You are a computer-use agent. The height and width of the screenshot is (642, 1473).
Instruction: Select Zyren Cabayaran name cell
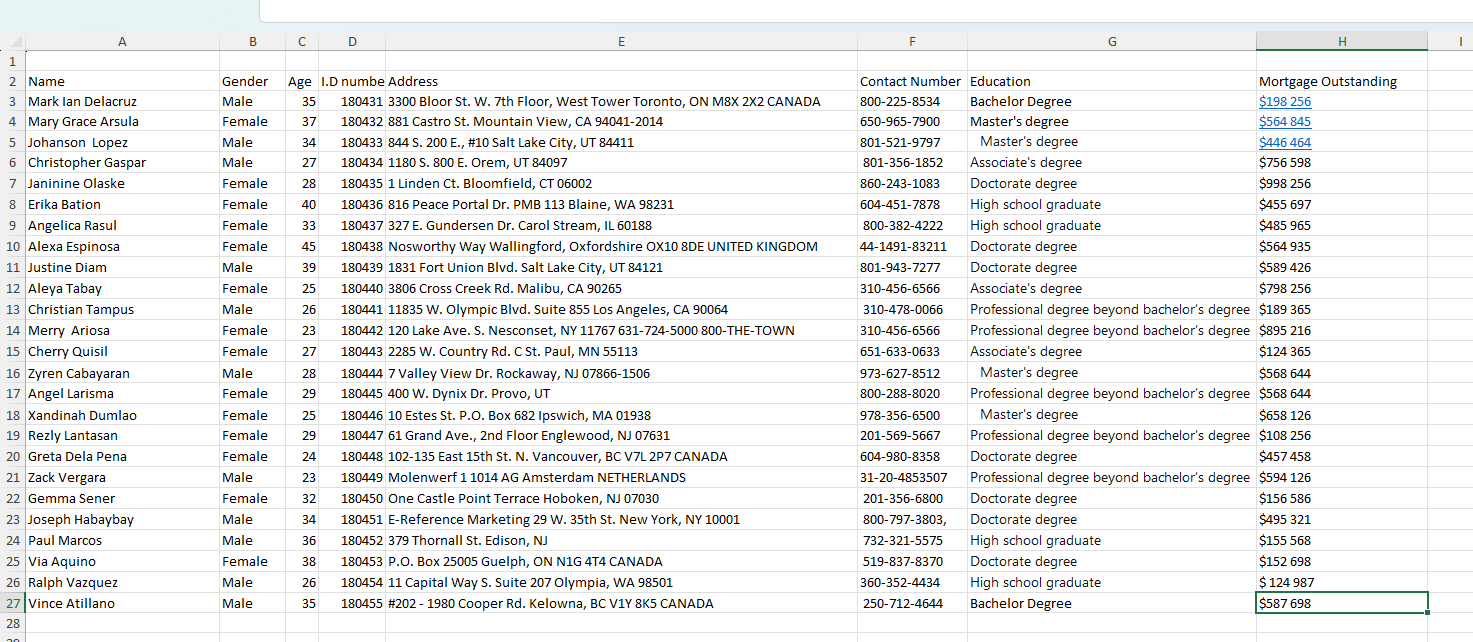click(x=122, y=372)
